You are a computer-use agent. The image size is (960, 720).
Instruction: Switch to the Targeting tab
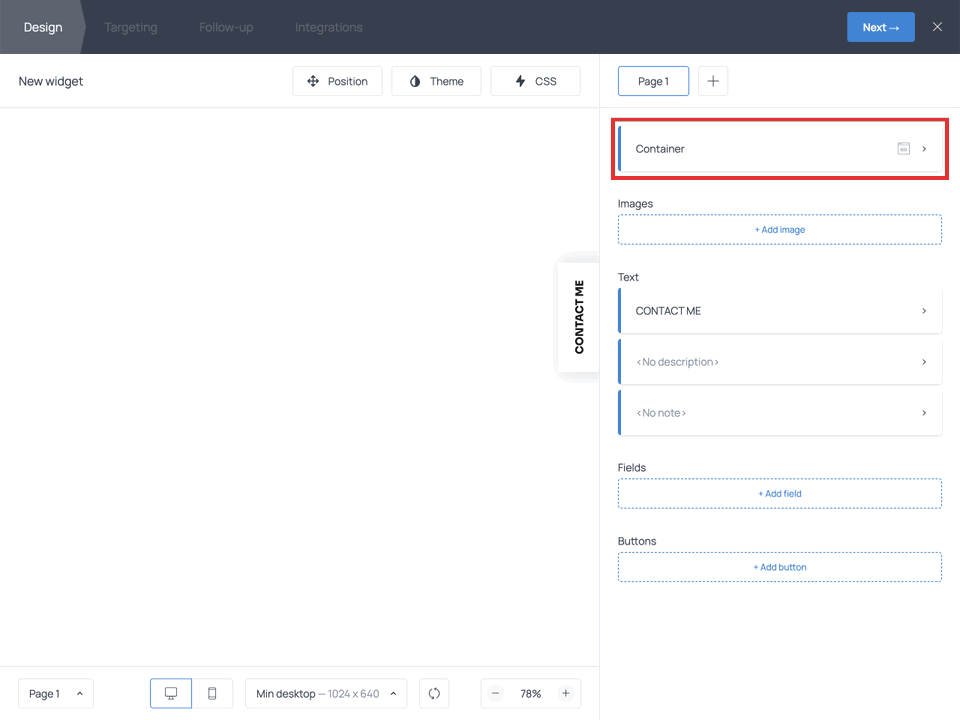tap(130, 27)
